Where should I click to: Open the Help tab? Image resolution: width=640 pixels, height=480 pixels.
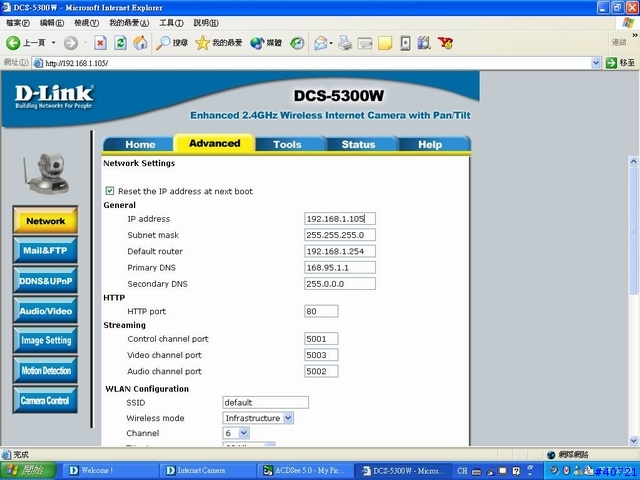click(430, 144)
